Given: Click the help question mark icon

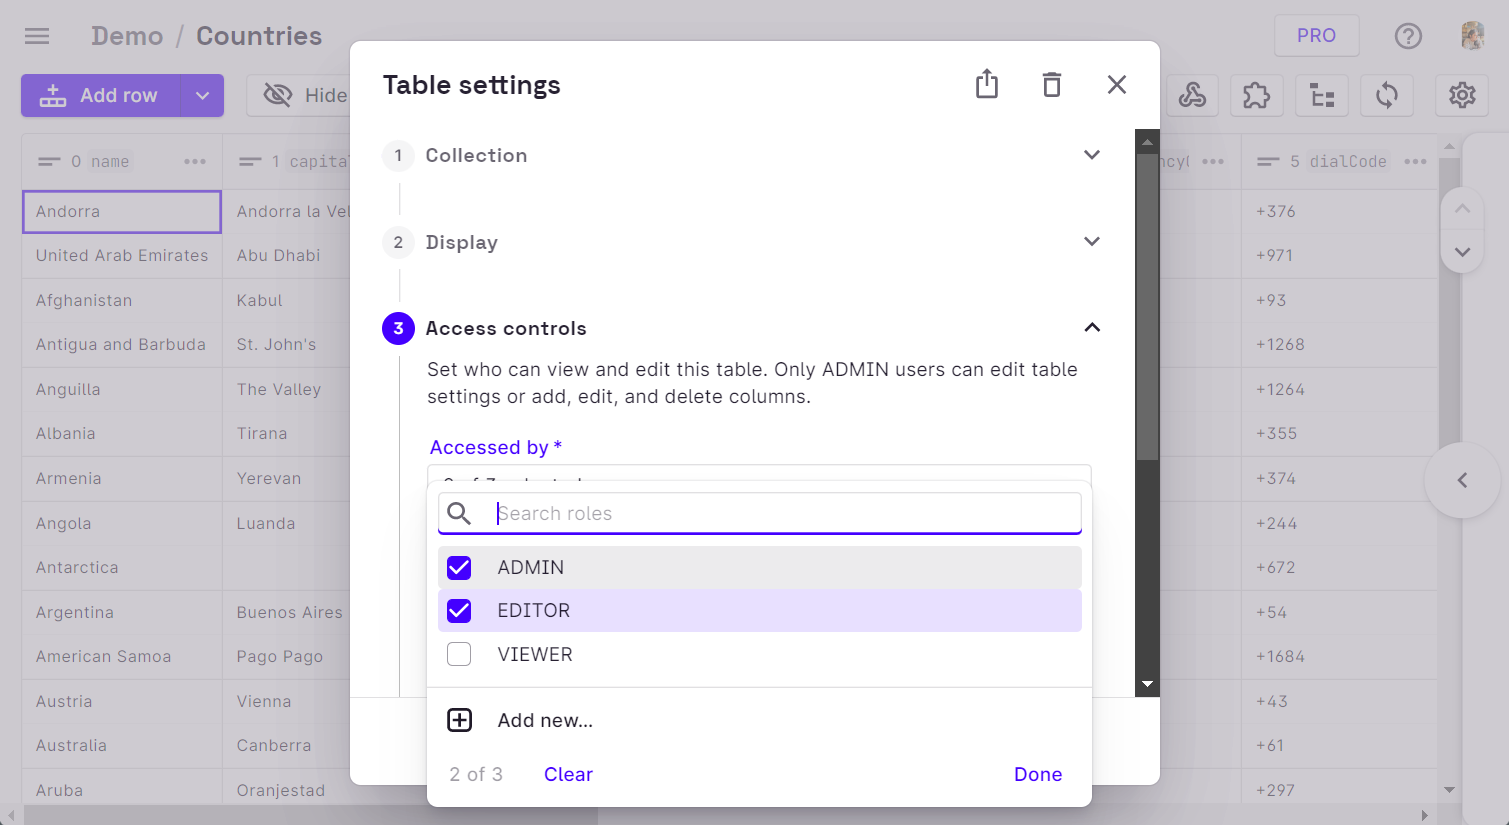Looking at the screenshot, I should 1408,36.
